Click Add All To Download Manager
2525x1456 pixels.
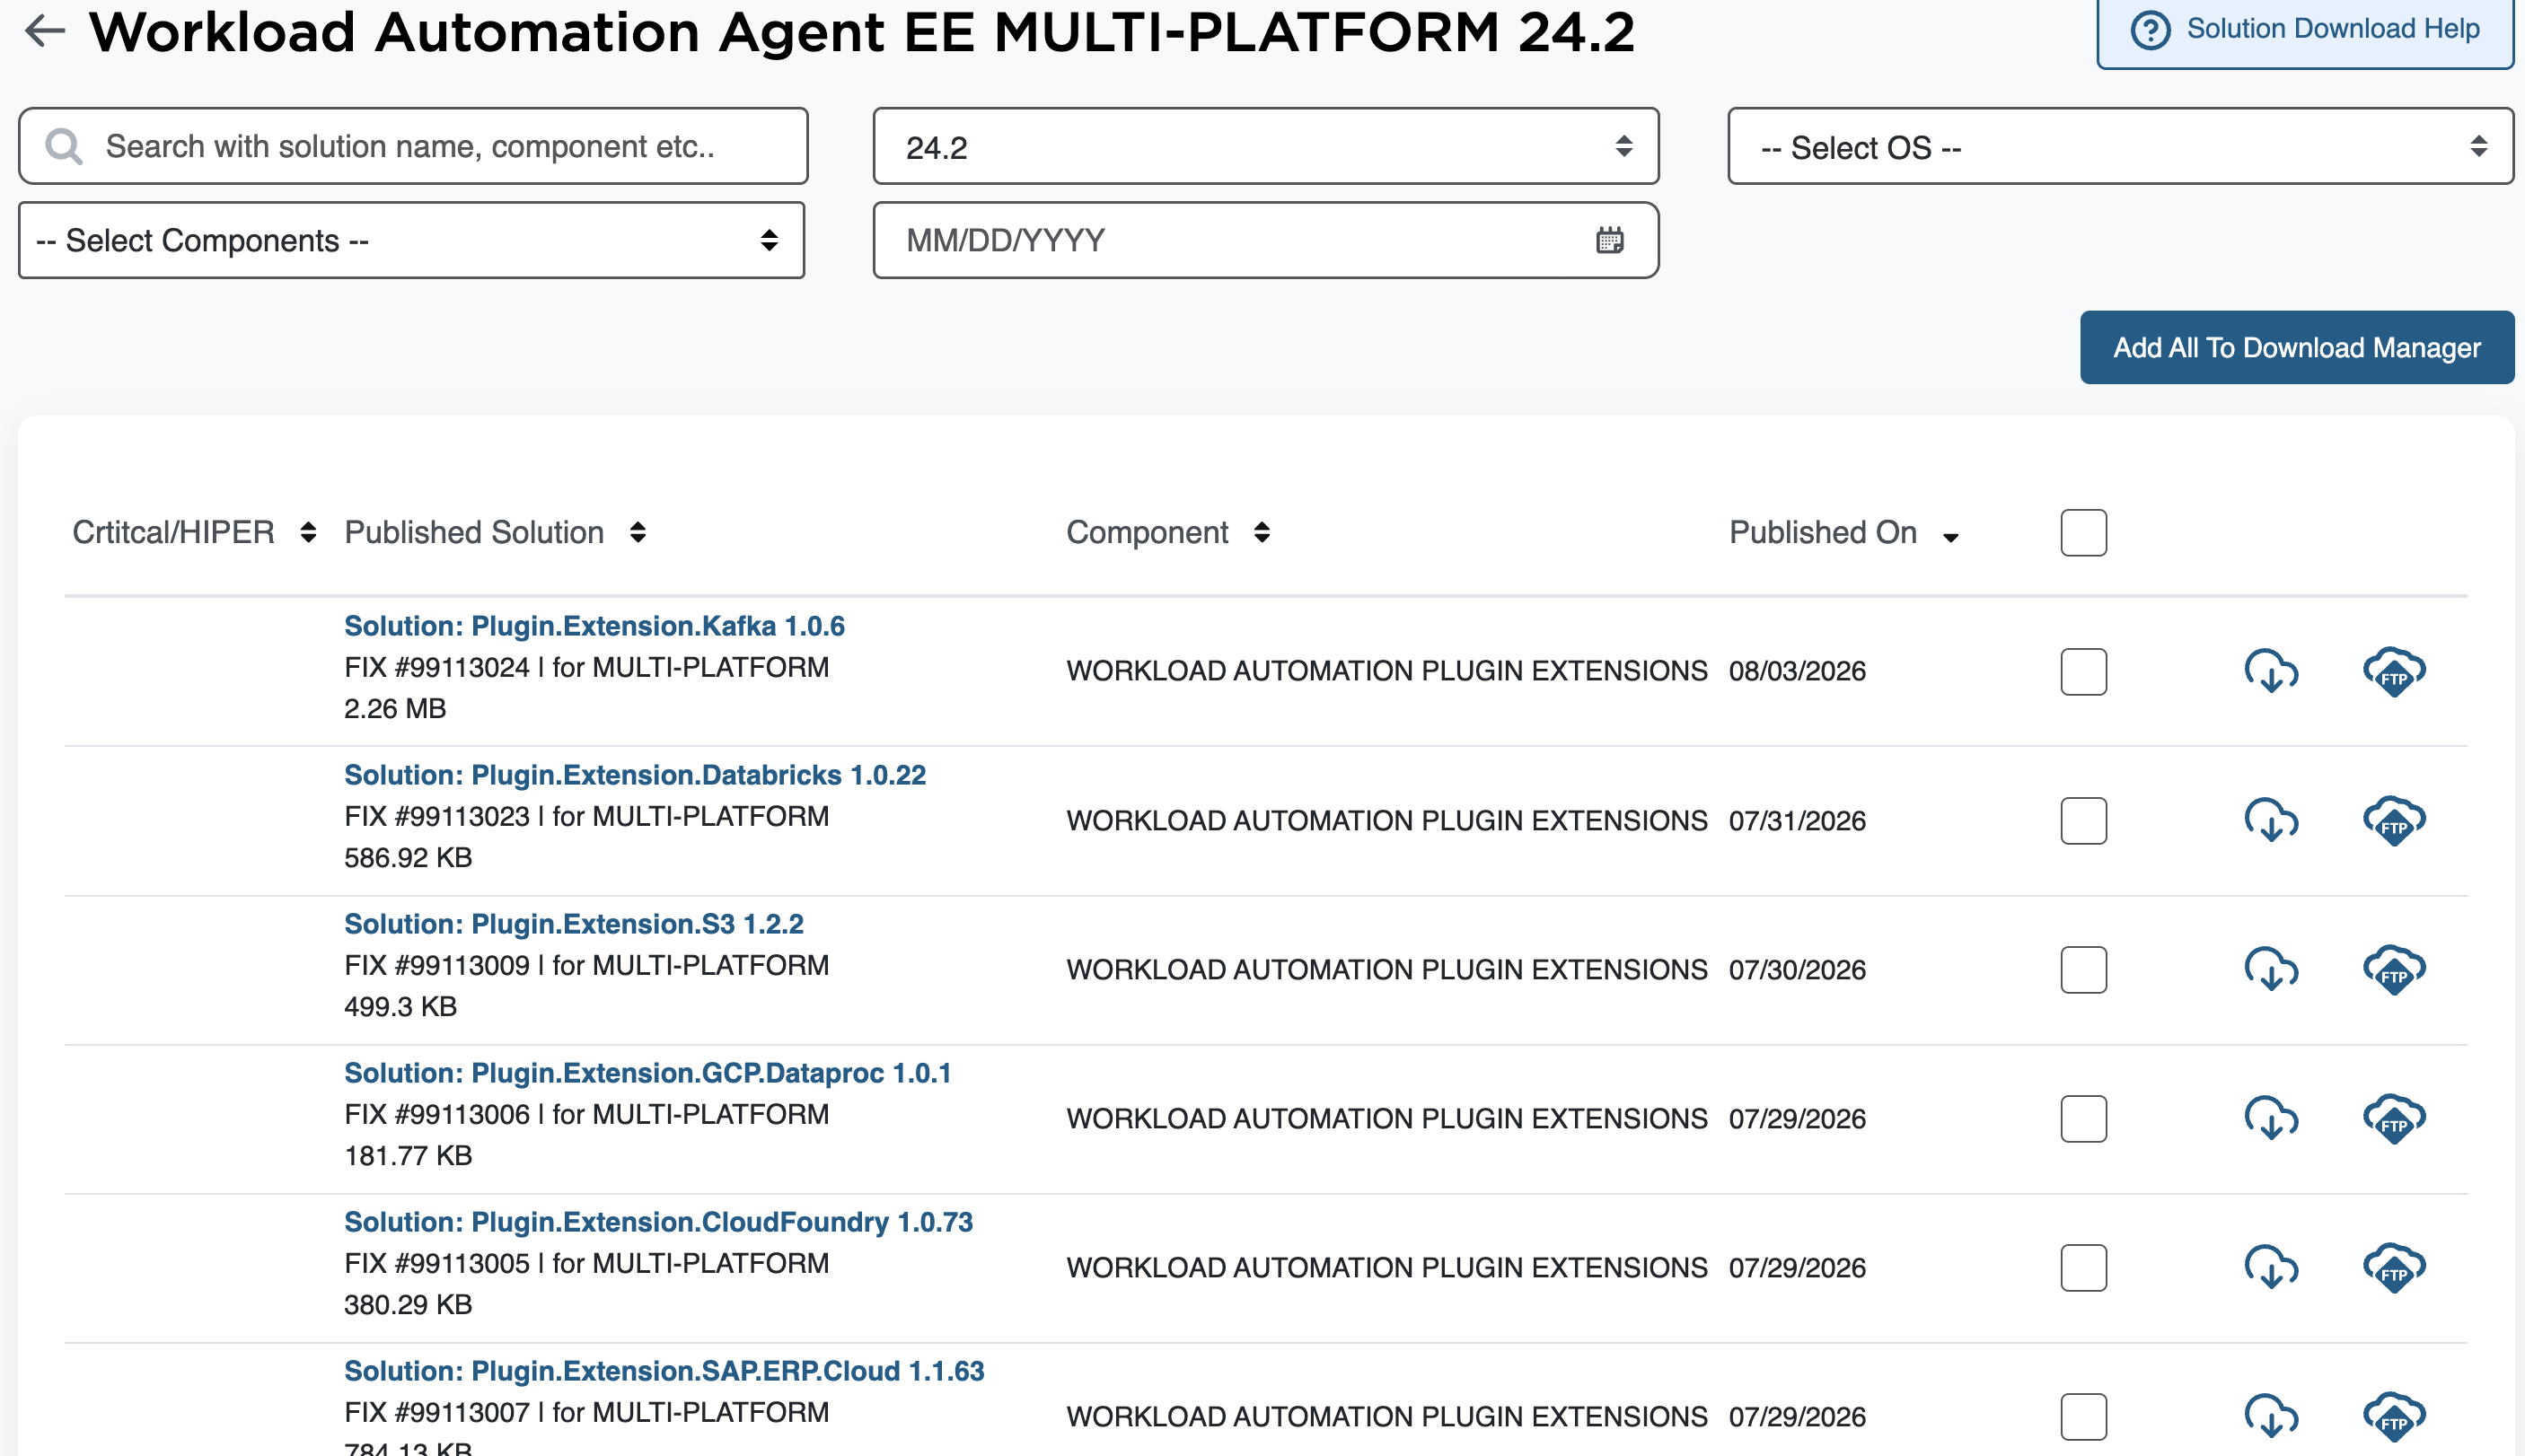pyautogui.click(x=2297, y=347)
